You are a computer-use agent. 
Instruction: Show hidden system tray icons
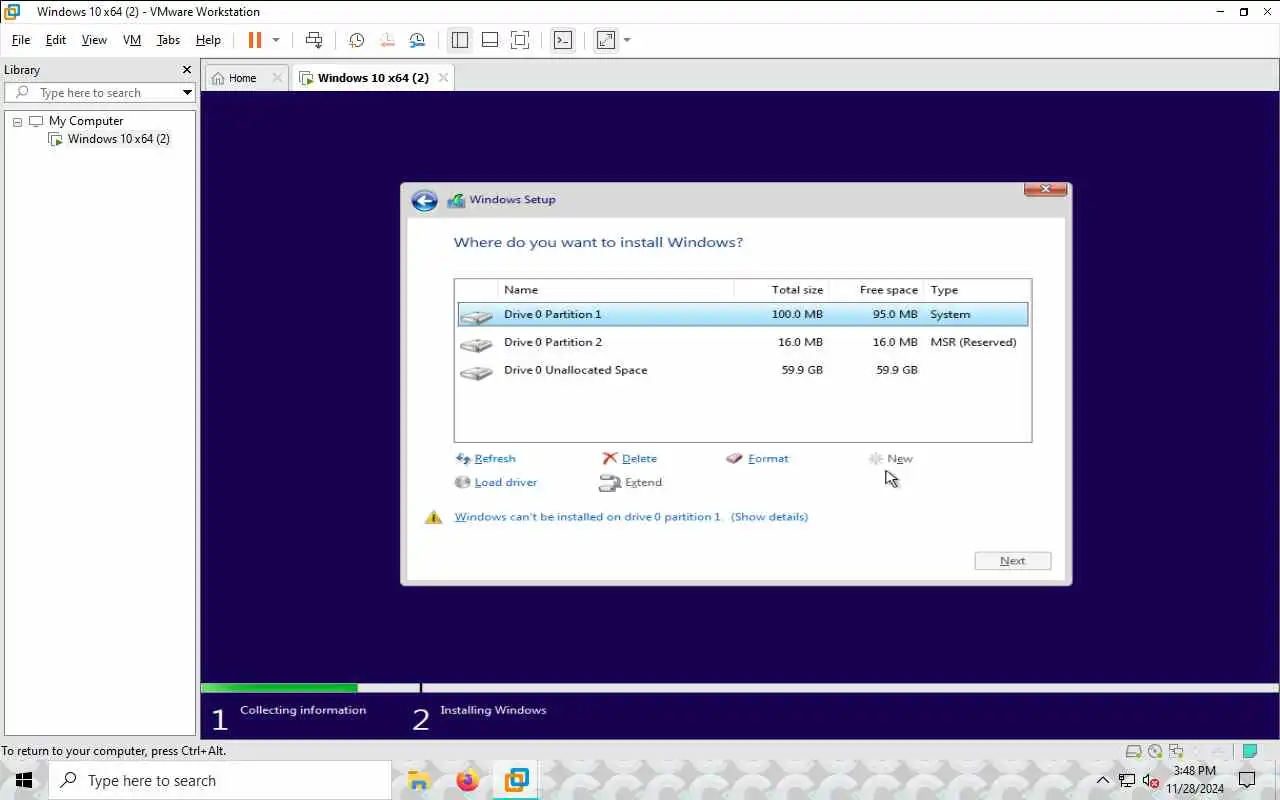(x=1103, y=780)
